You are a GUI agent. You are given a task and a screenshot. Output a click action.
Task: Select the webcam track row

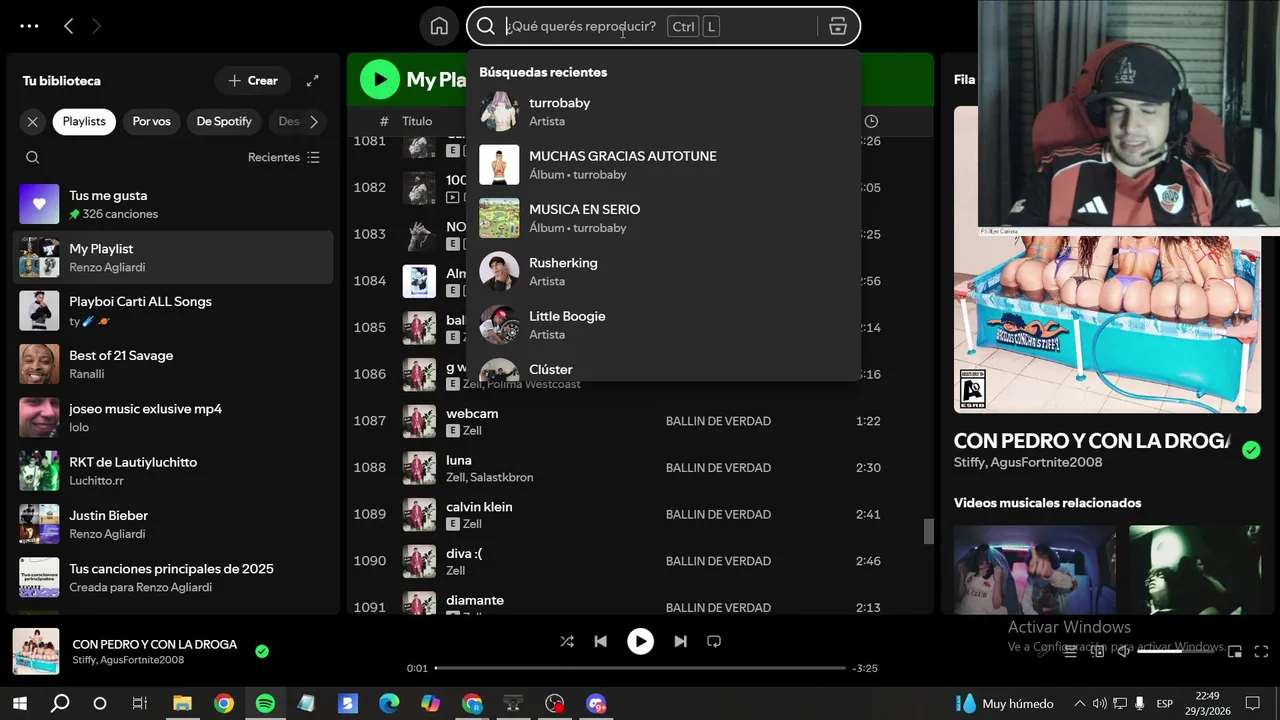(x=640, y=421)
